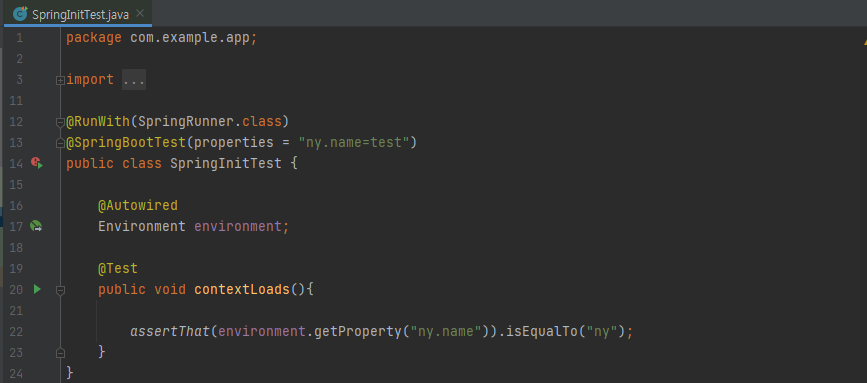Click the class name SpringInitTest
Viewport: 867px width, 383px height.
pyautogui.click(x=226, y=163)
